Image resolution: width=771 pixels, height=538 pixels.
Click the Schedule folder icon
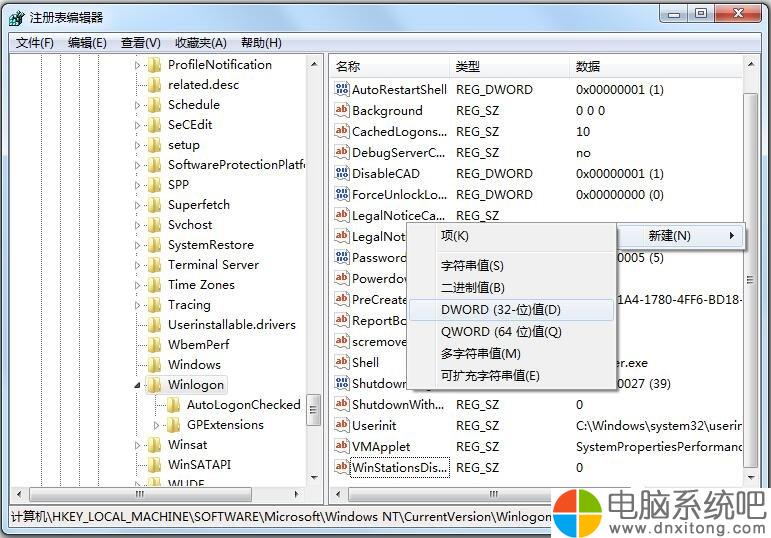tap(154, 104)
